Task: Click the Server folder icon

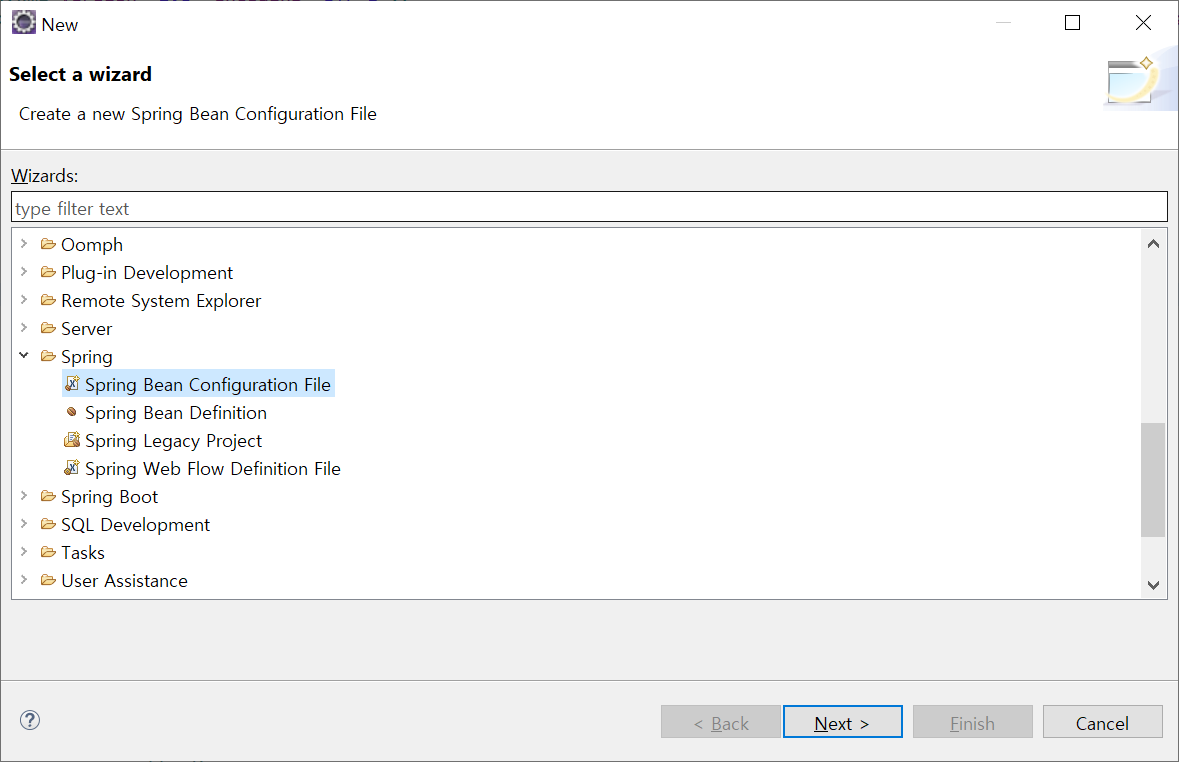Action: click(x=48, y=328)
